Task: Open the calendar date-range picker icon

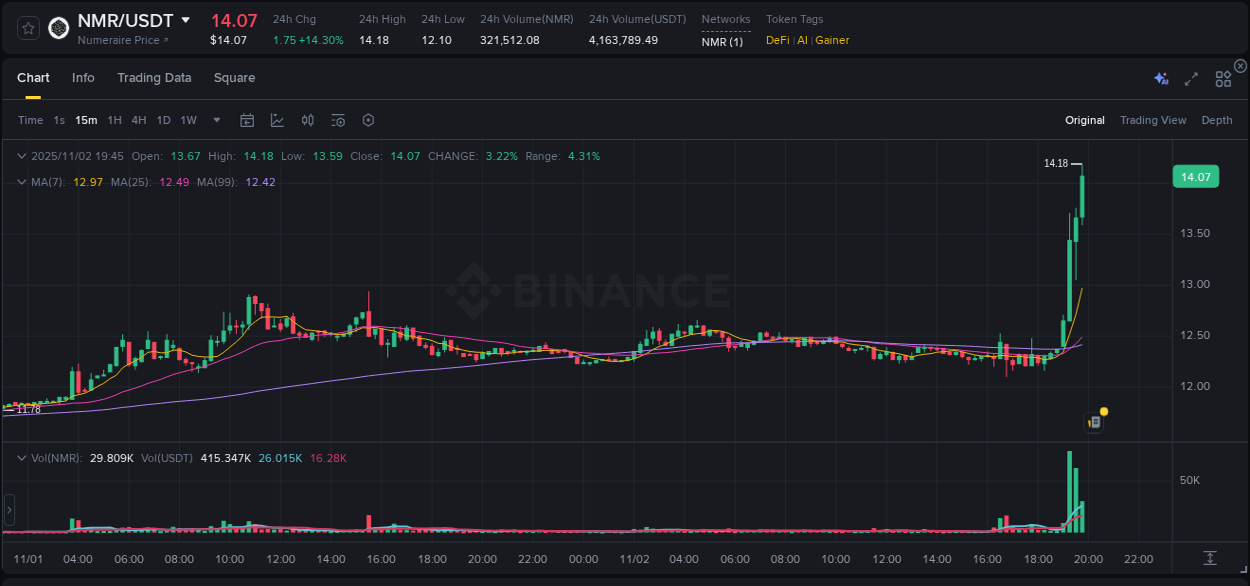Action: (247, 120)
